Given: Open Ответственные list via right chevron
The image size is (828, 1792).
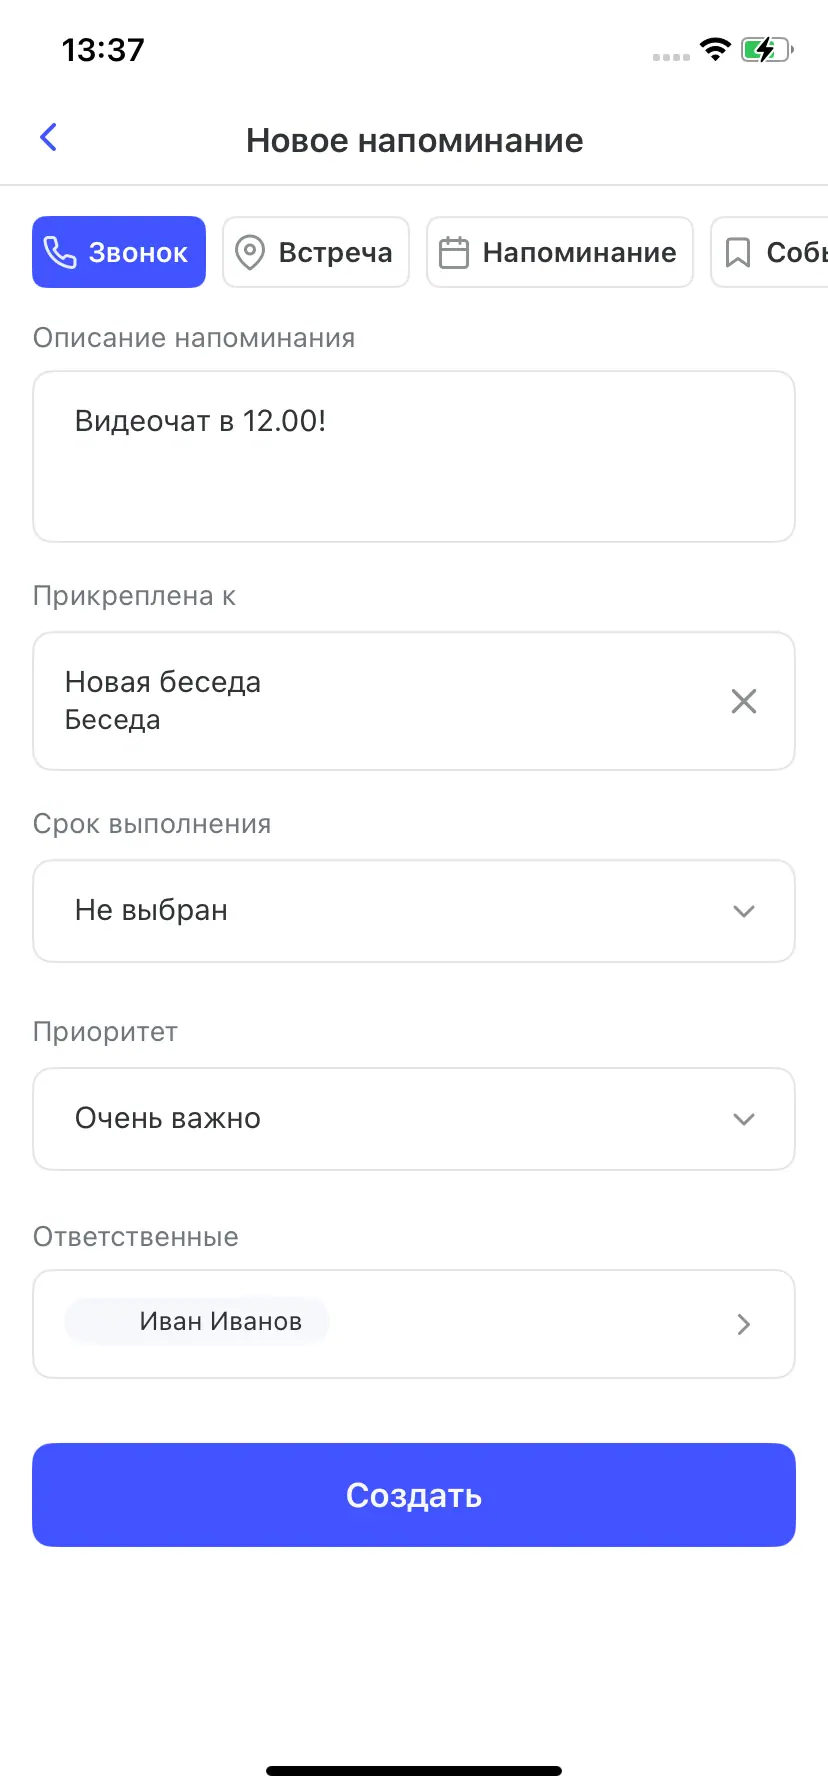Looking at the screenshot, I should tap(743, 1324).
